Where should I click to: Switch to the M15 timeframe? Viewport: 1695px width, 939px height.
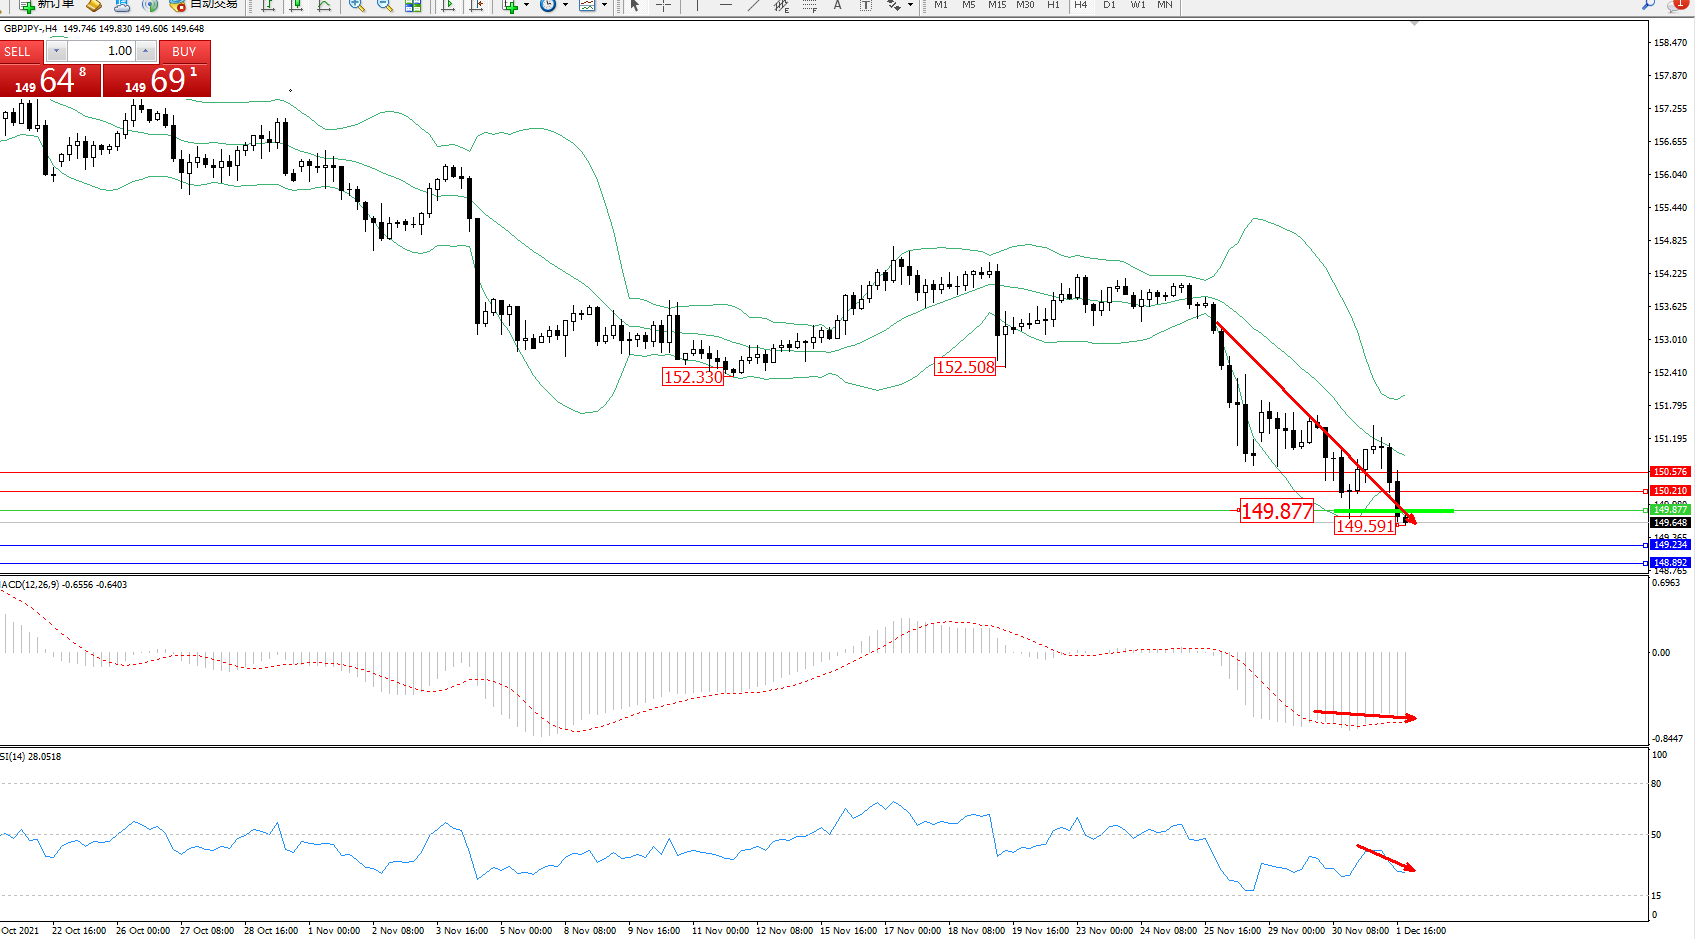tap(997, 5)
